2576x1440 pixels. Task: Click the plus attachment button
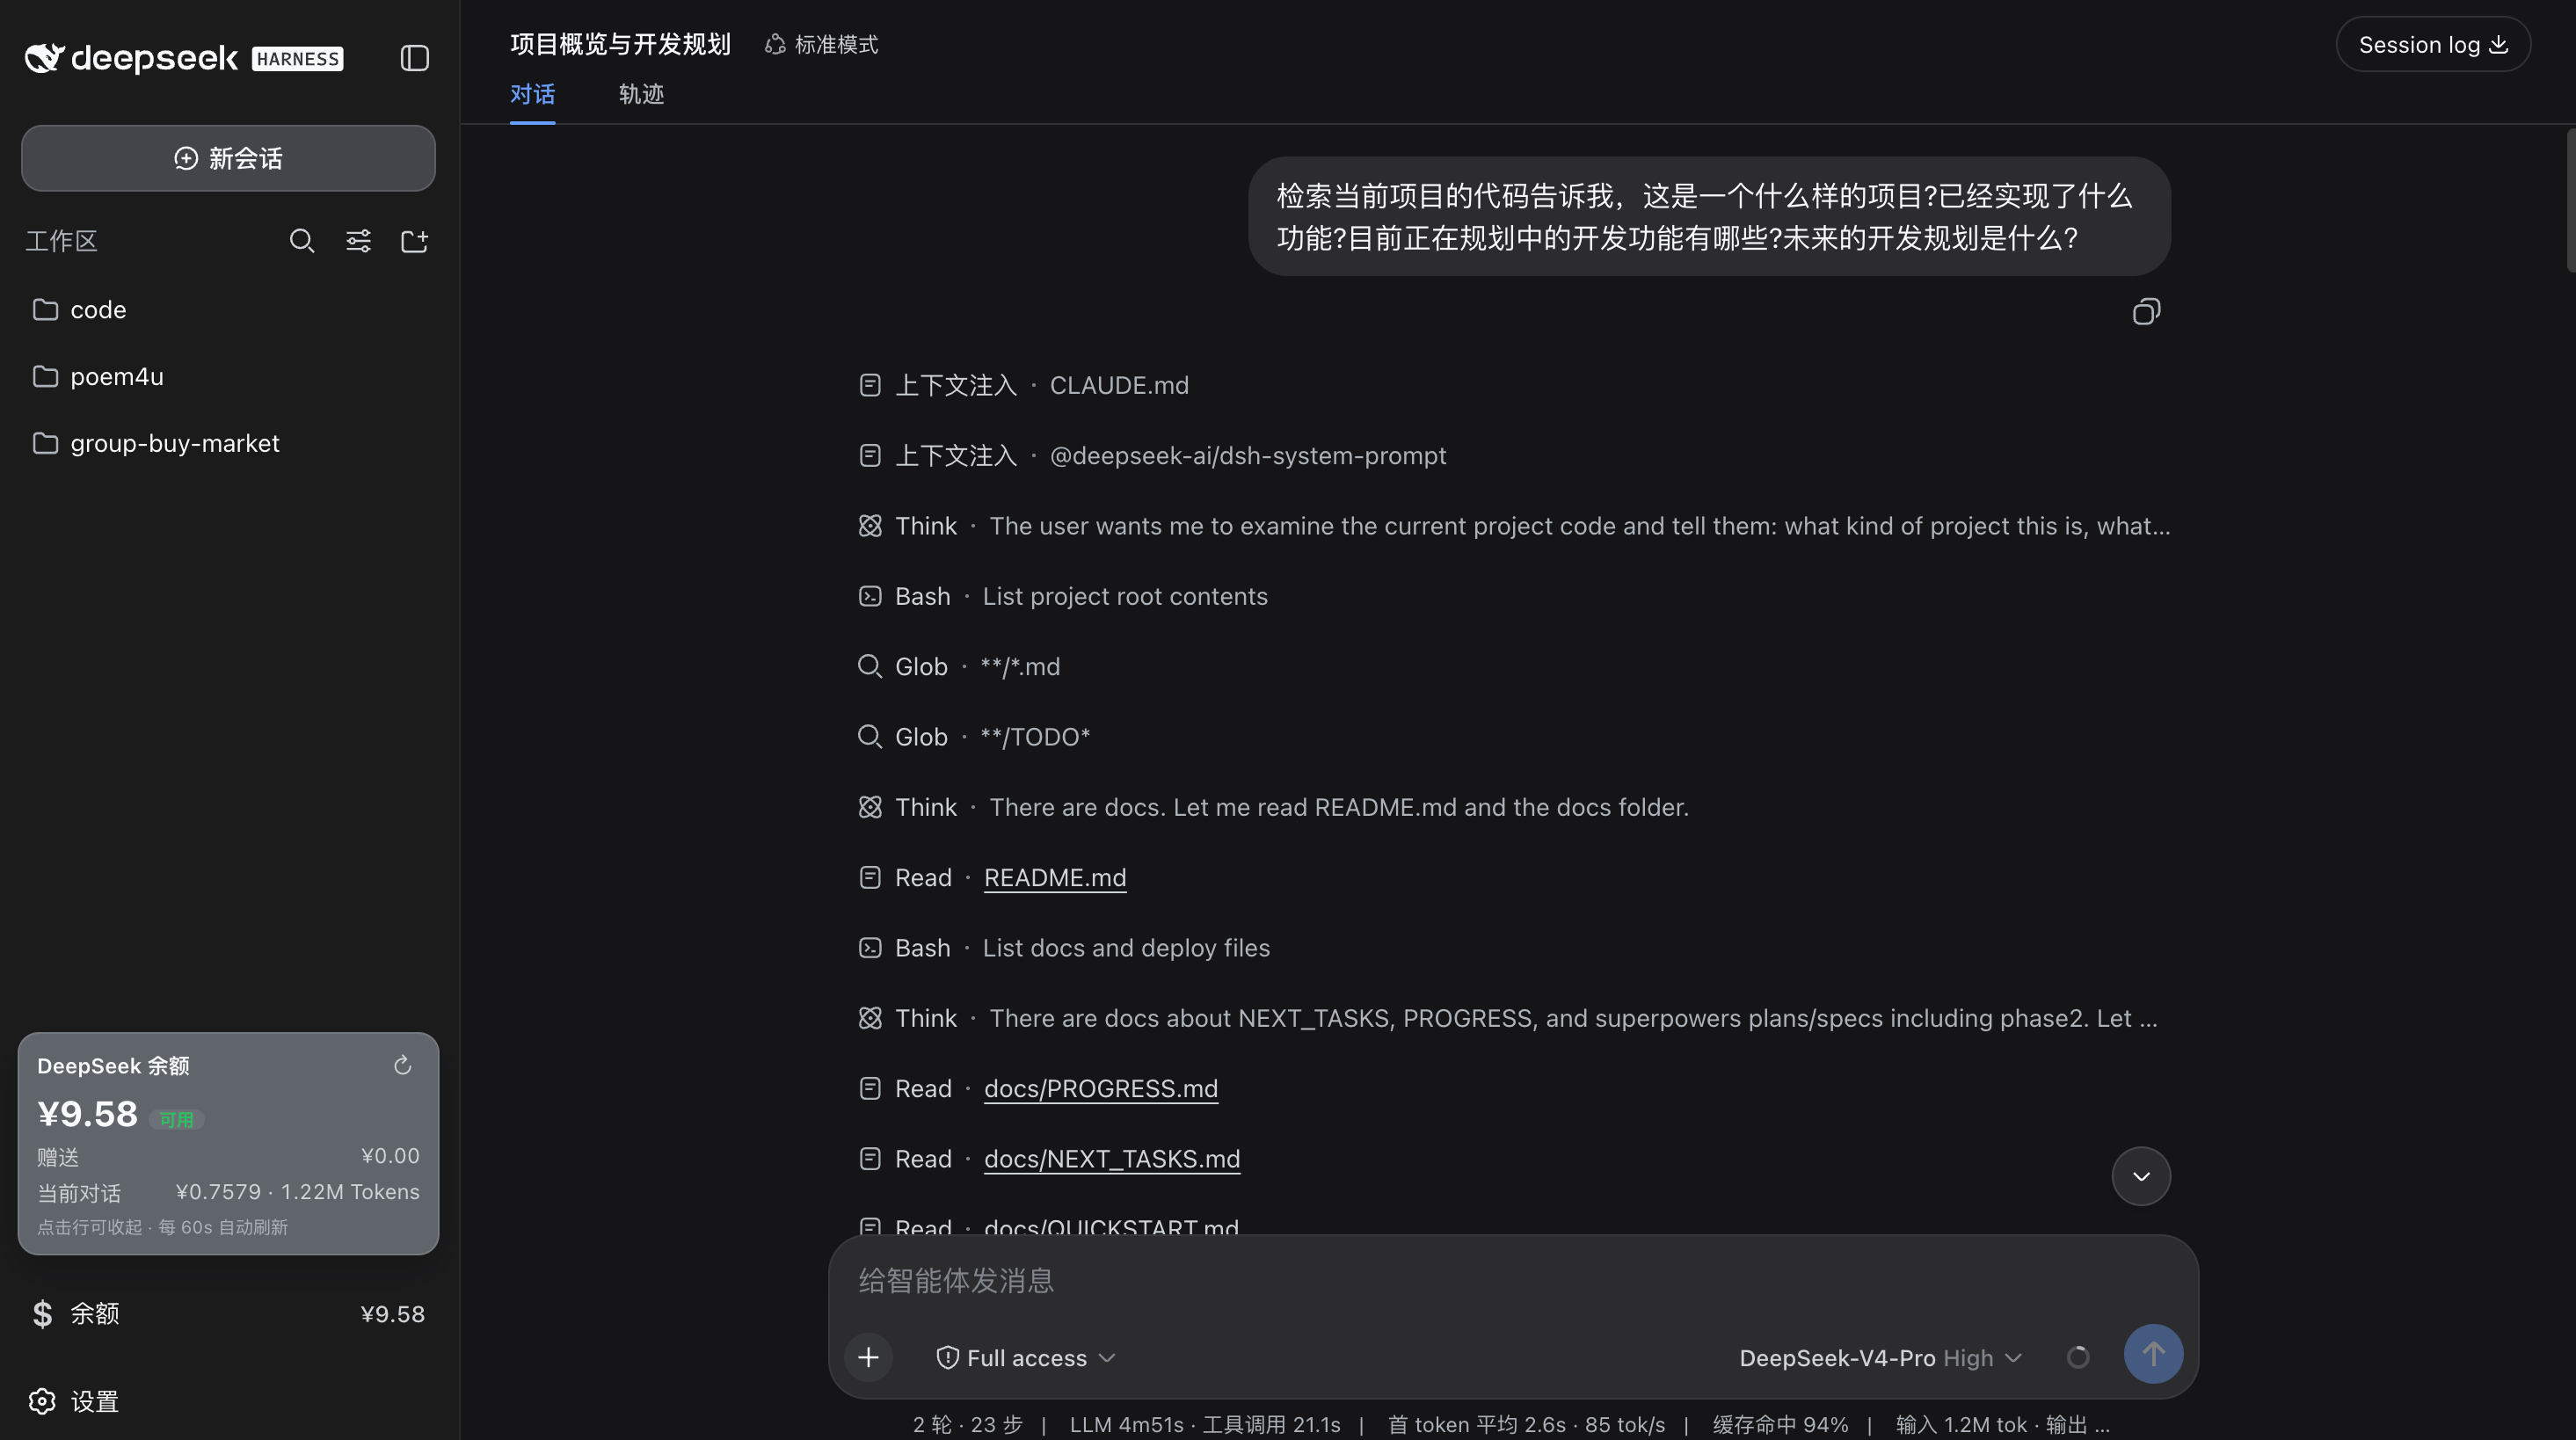[x=868, y=1357]
